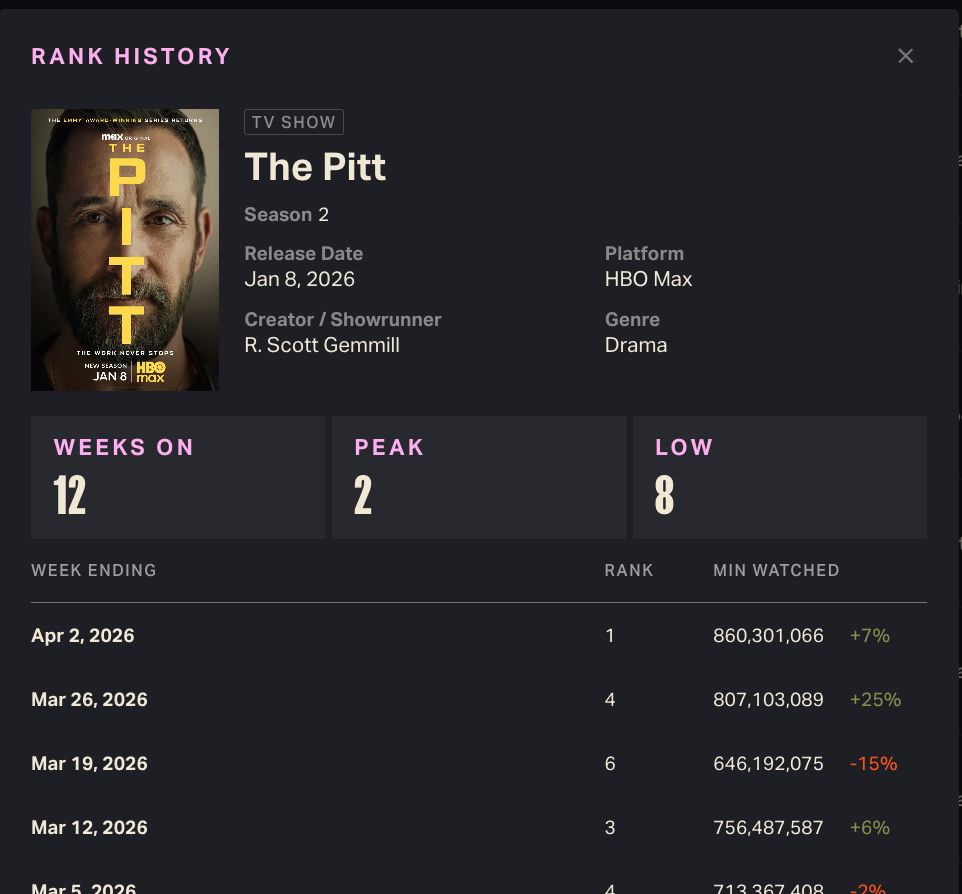This screenshot has height=894, width=962.
Task: Click the TV SHOW badge
Action: (294, 122)
